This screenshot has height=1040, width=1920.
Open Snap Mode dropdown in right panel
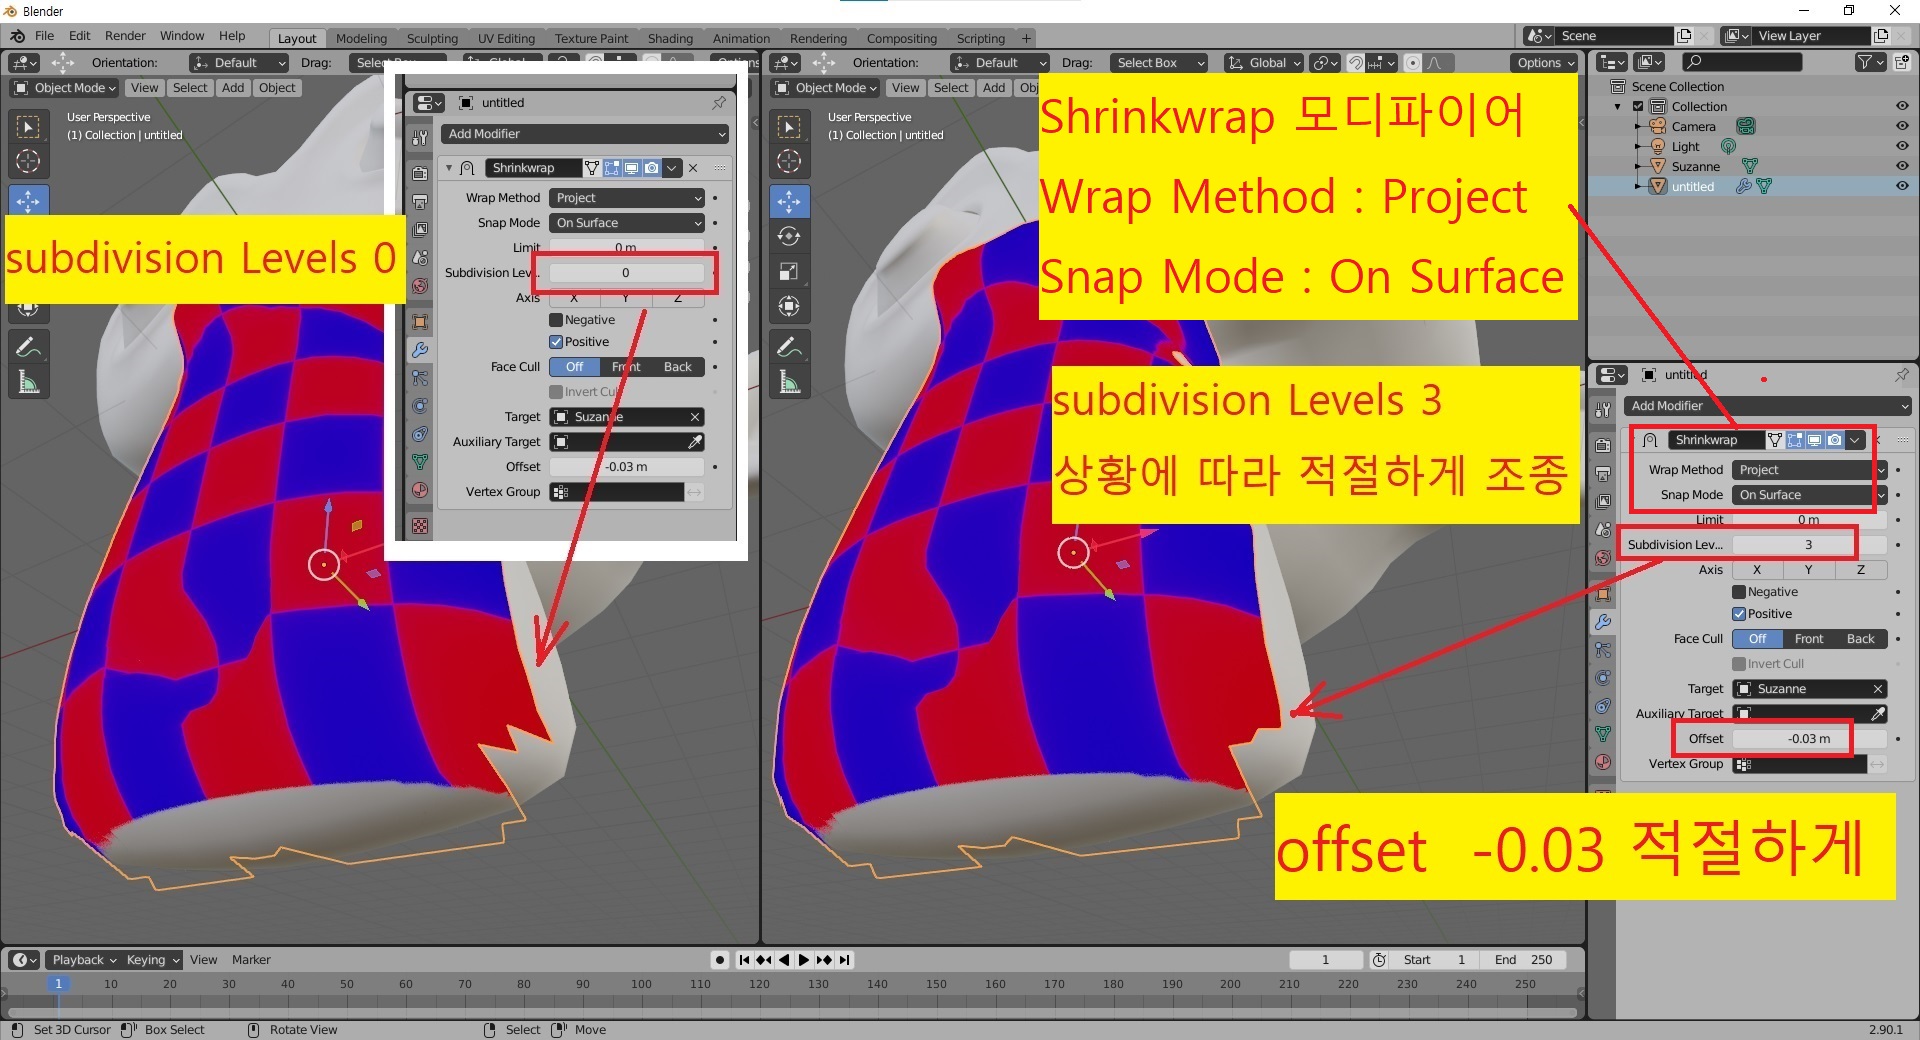[x=1810, y=495]
